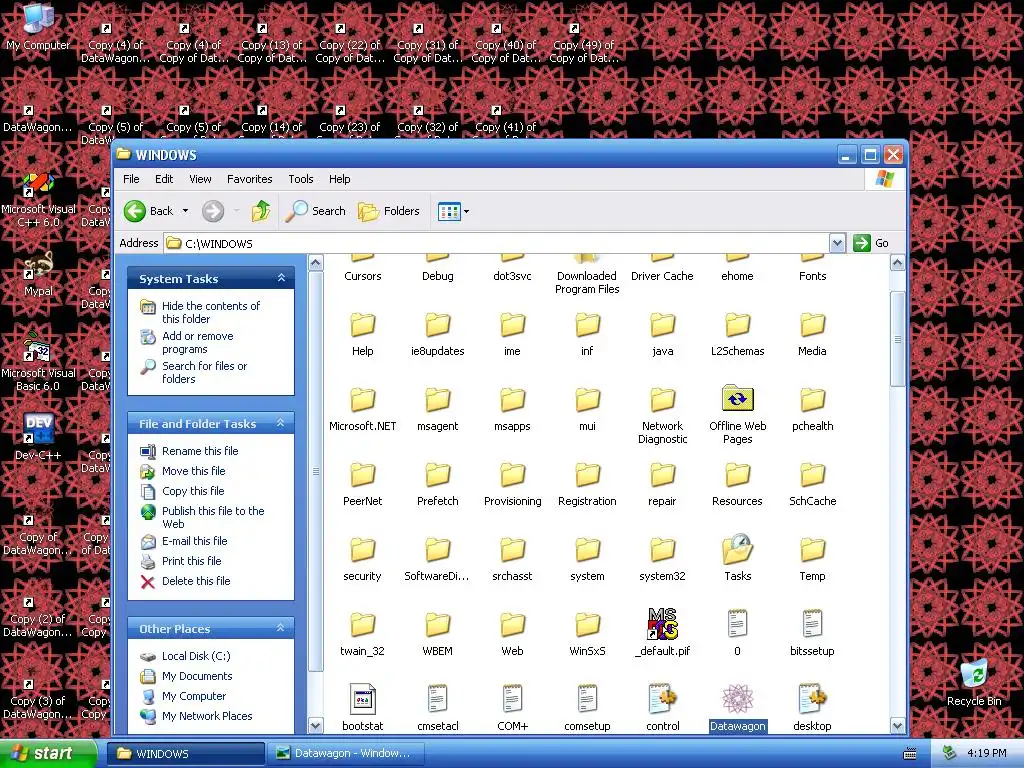
Task: Click the file list scroll down arrow
Action: pyautogui.click(x=897, y=726)
